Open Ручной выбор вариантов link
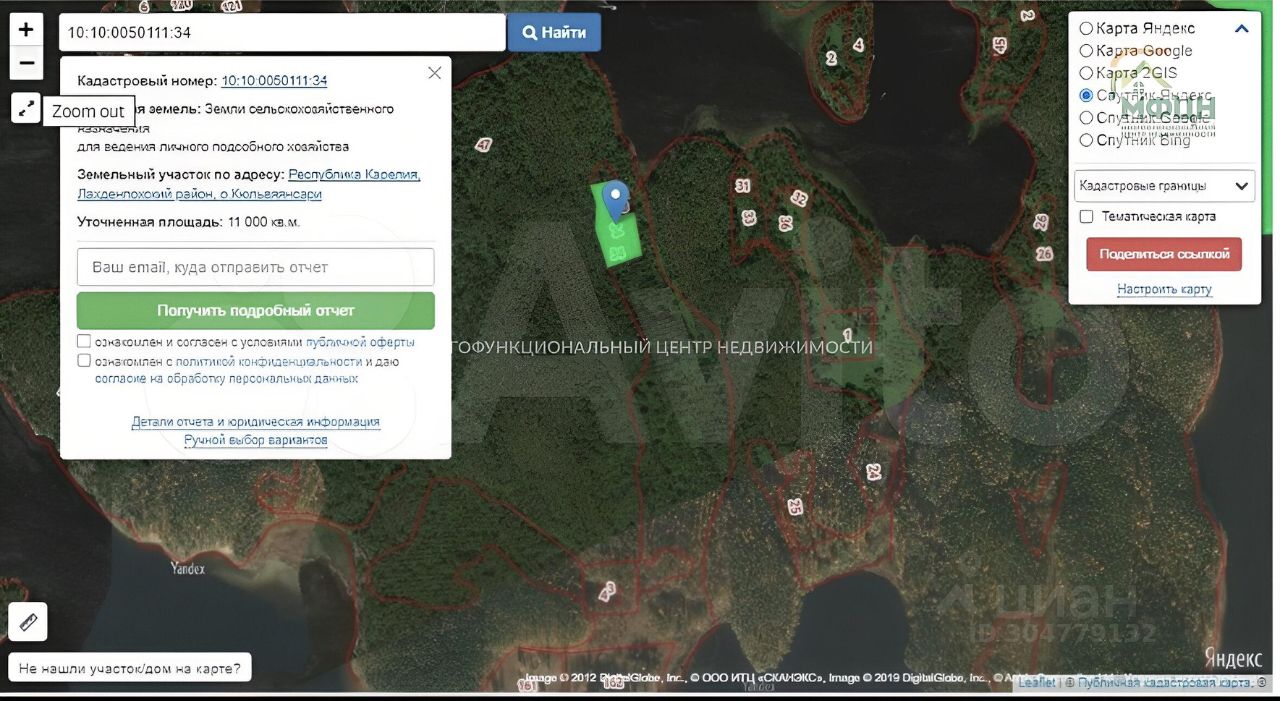Viewport: 1280px width, 701px height. tap(256, 440)
